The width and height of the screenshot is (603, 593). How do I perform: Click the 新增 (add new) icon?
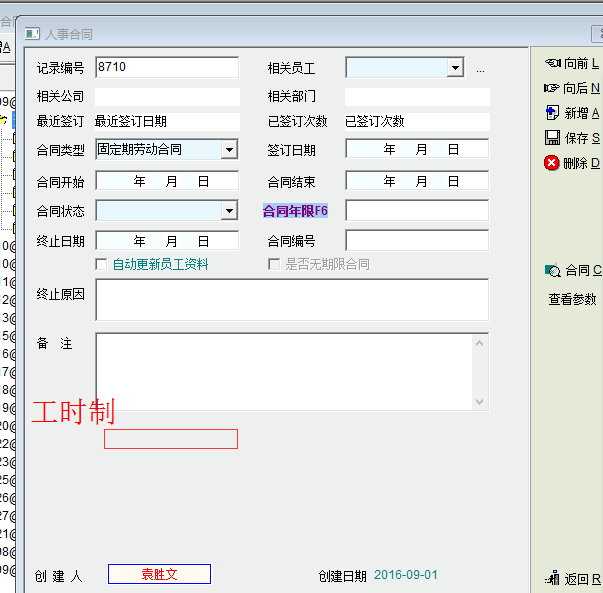coord(552,113)
